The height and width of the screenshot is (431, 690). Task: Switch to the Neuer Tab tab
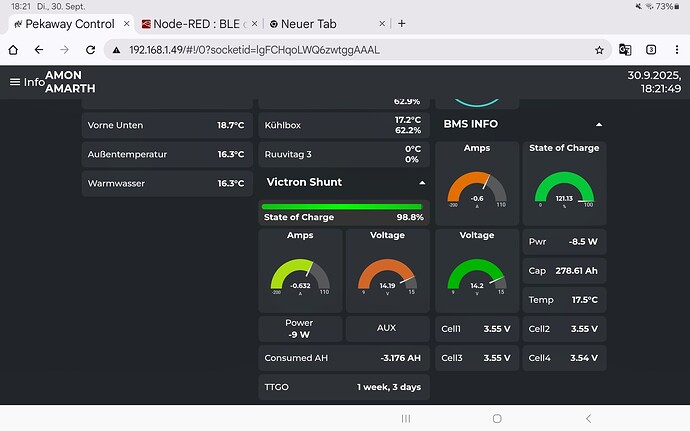(319, 23)
